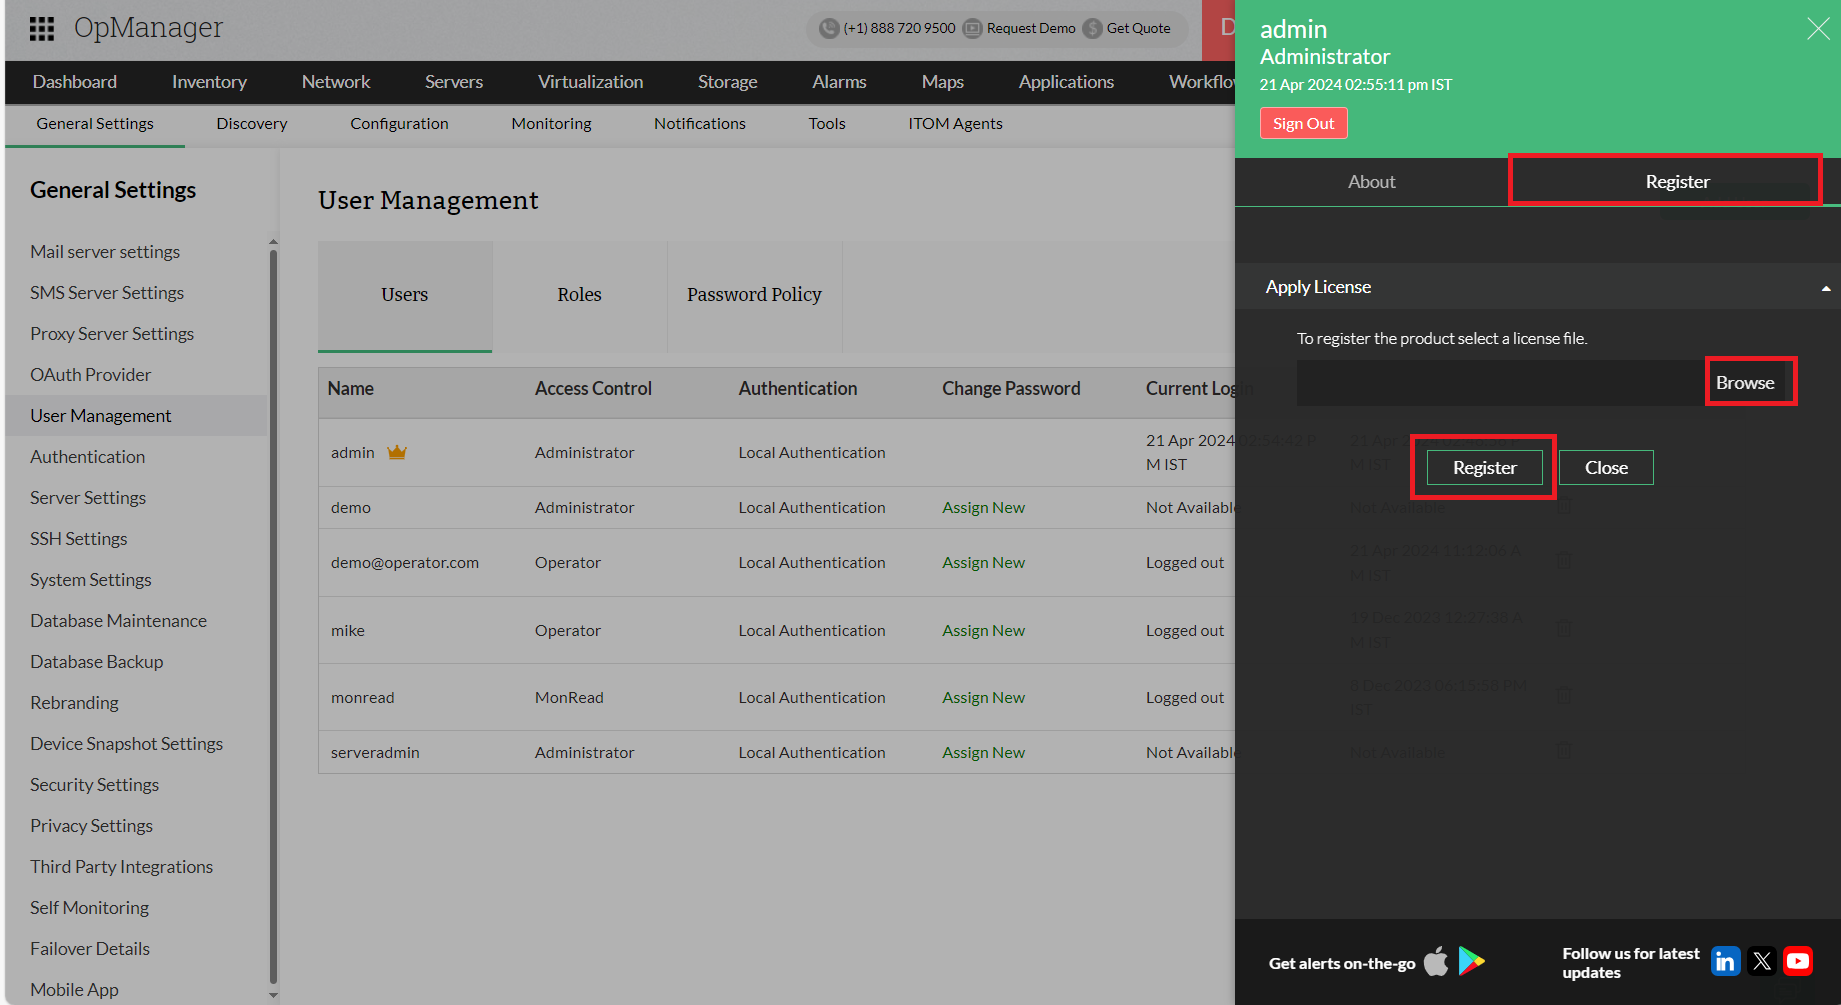Click the crown icon next to admin
The image size is (1841, 1005).
click(397, 452)
